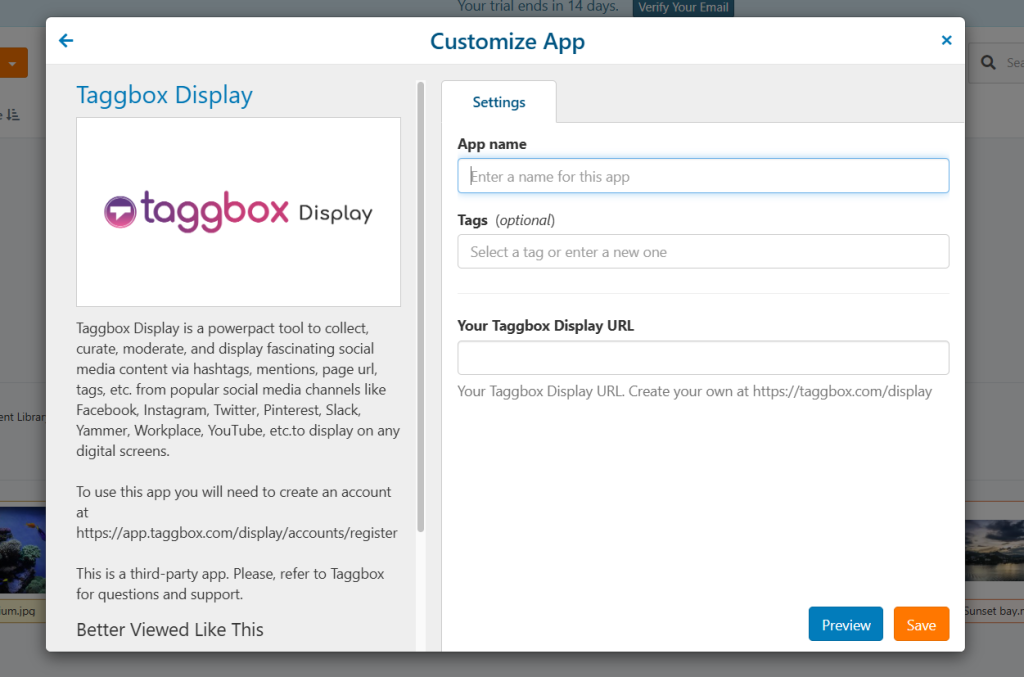Go back using the left arrow icon

(x=66, y=40)
